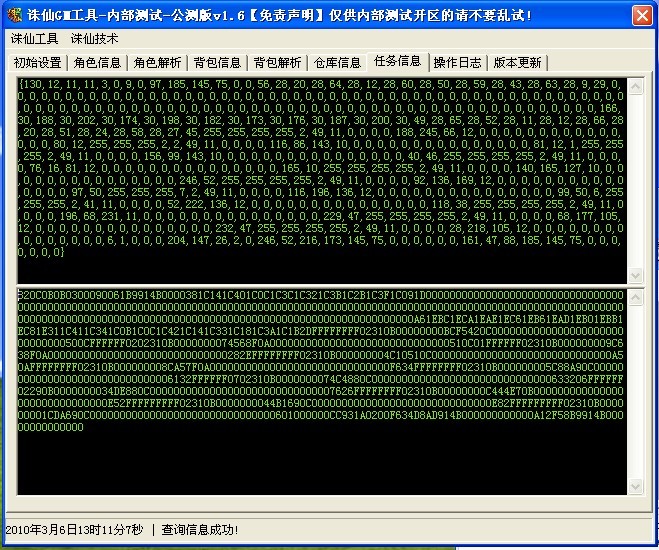Viewport: 659px width, 550px height.
Task: Select the 任务信息 tab
Action: point(397,61)
